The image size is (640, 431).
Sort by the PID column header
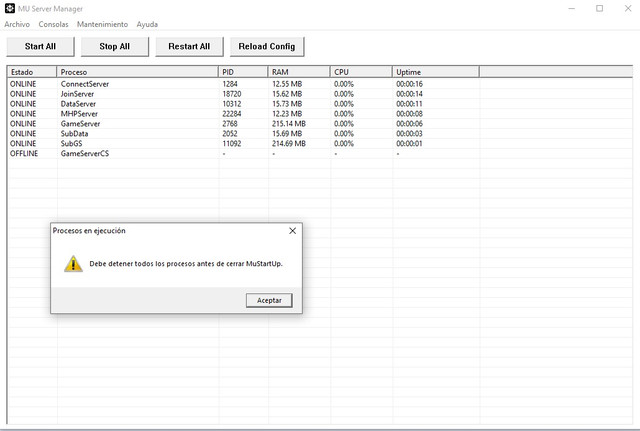click(243, 72)
